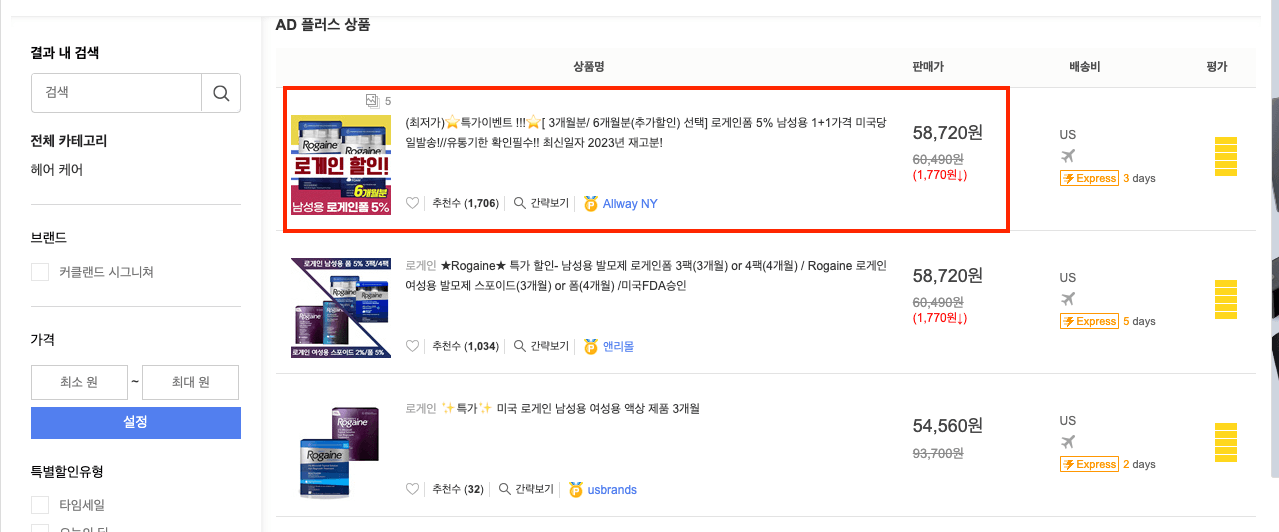Click the medal badge beside 앤리몰
This screenshot has height=532, width=1279.
click(591, 346)
